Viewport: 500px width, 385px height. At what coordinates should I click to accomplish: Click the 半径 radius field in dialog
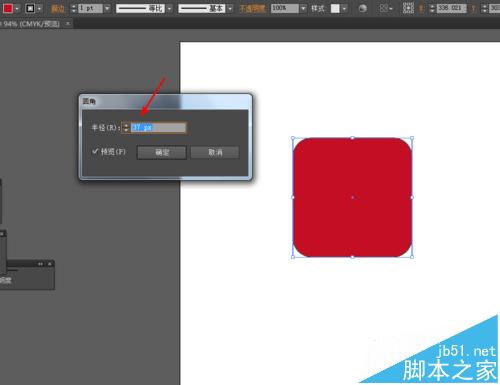click(x=158, y=127)
